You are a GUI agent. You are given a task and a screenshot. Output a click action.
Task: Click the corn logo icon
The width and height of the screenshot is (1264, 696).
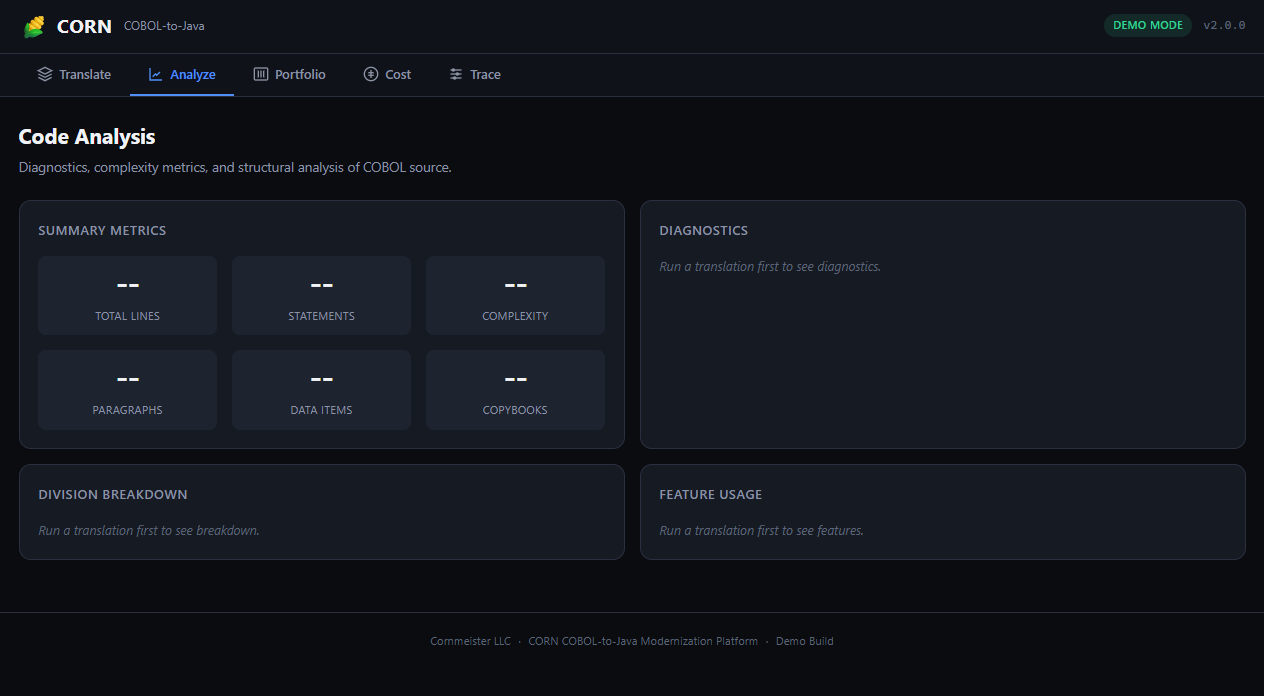tap(35, 27)
